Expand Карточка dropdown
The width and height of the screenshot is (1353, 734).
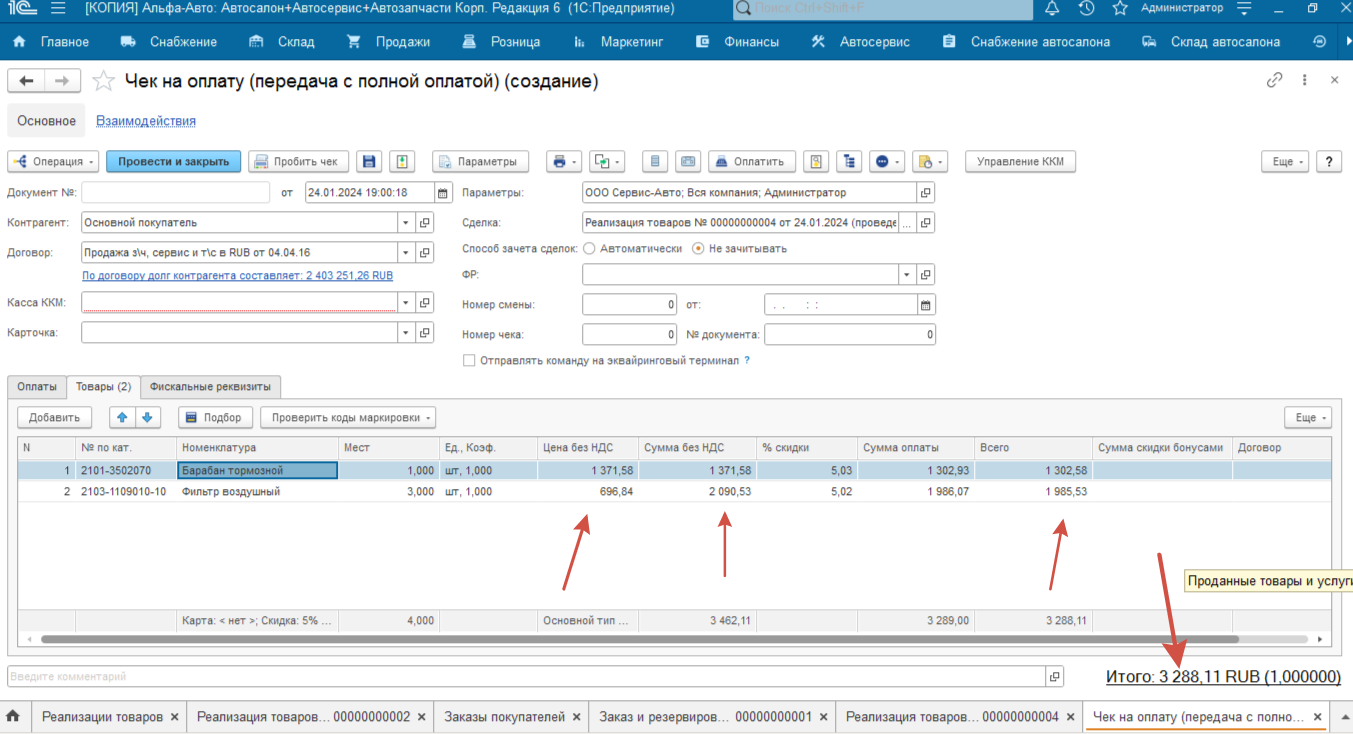coord(406,332)
